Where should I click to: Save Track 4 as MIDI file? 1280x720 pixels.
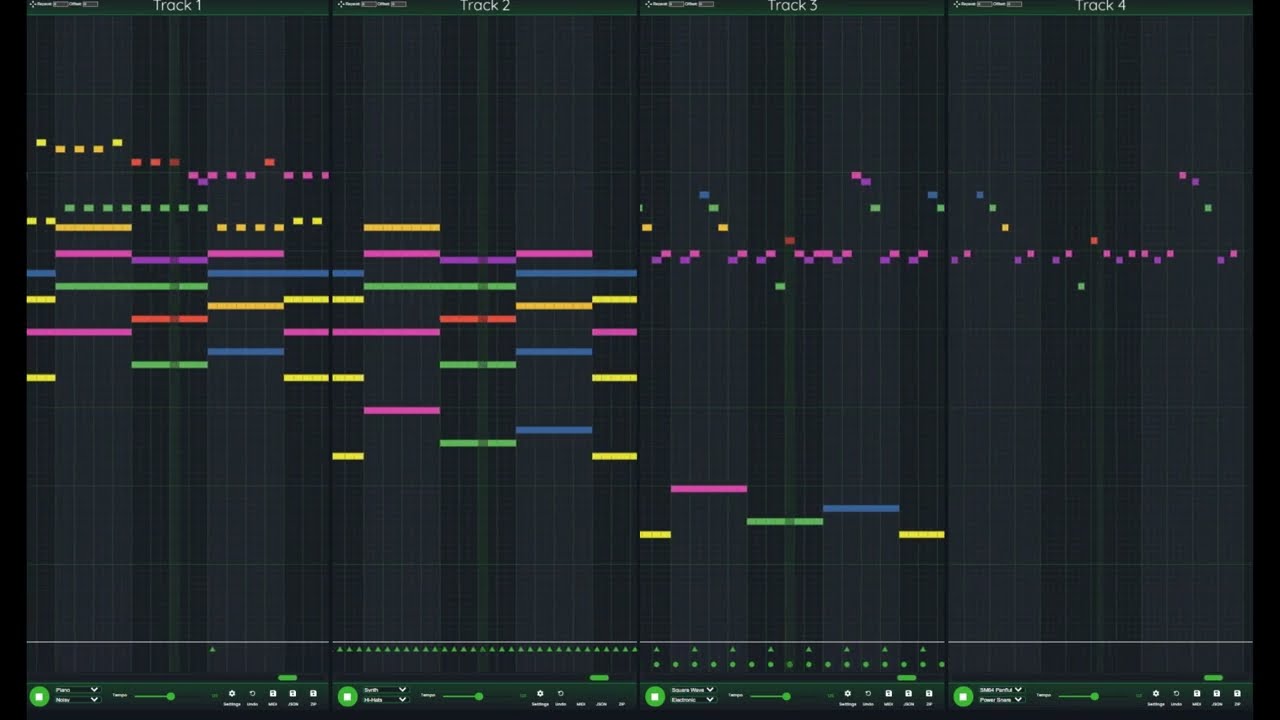point(1197,693)
